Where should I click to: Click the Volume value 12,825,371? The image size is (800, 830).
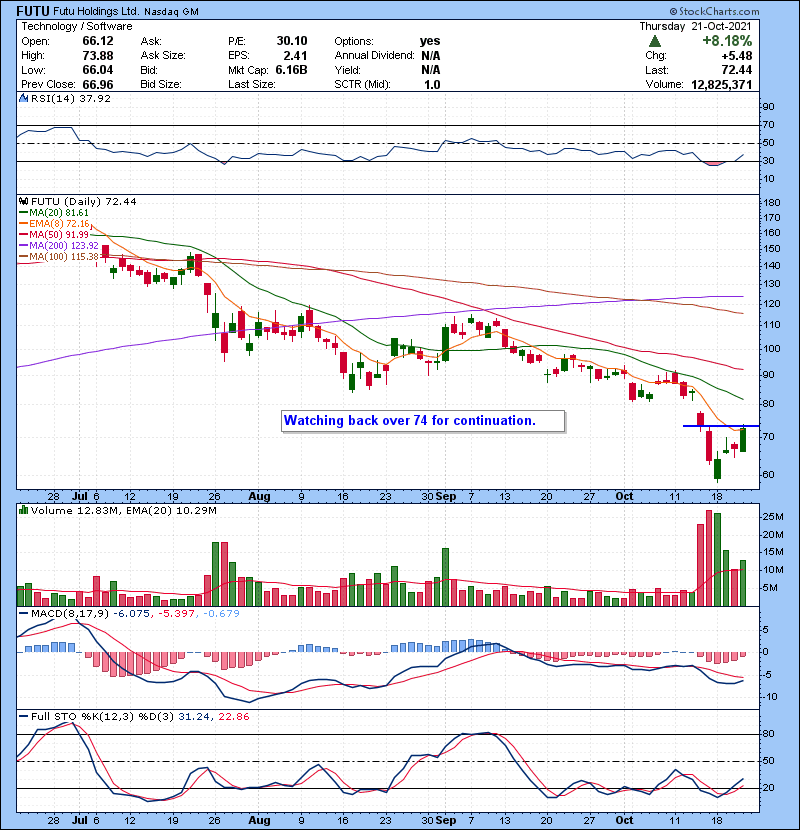point(722,84)
